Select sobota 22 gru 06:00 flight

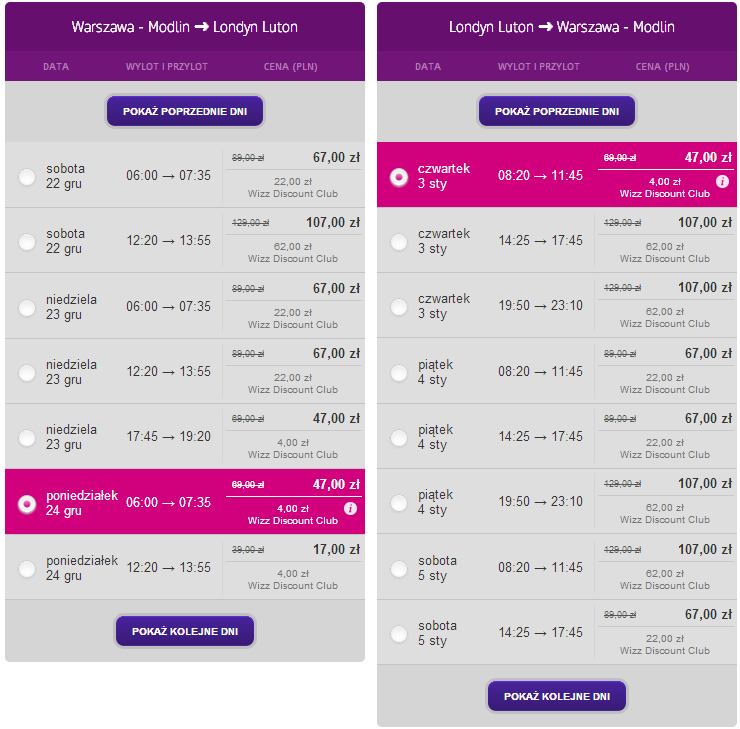pyautogui.click(x=27, y=177)
